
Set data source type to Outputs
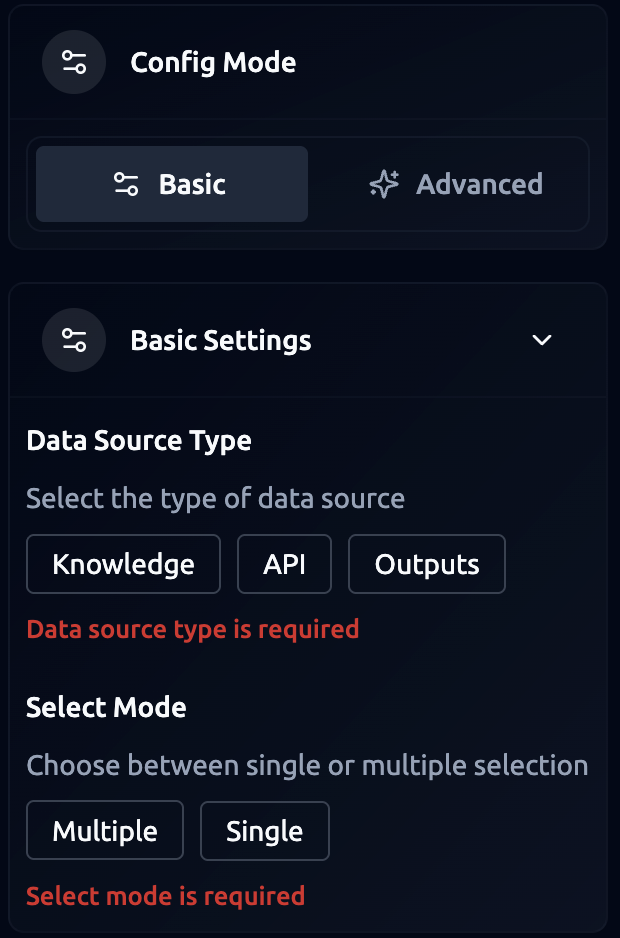tap(427, 564)
